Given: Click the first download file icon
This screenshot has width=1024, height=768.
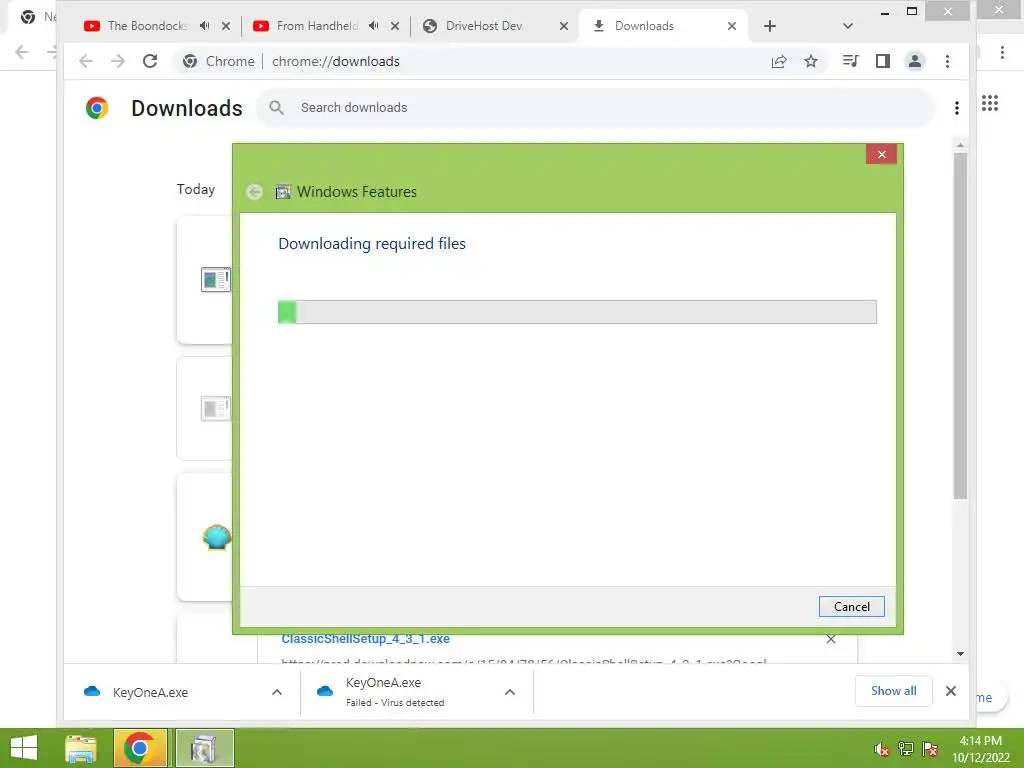Looking at the screenshot, I should (x=216, y=280).
